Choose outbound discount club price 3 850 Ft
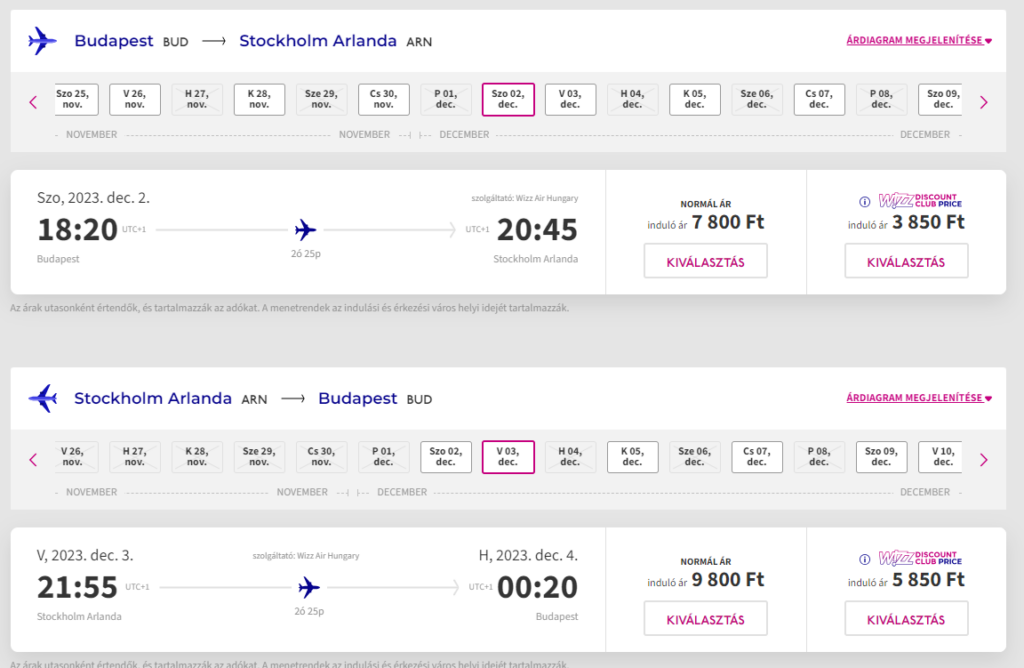1024x668 pixels. pyautogui.click(x=906, y=261)
